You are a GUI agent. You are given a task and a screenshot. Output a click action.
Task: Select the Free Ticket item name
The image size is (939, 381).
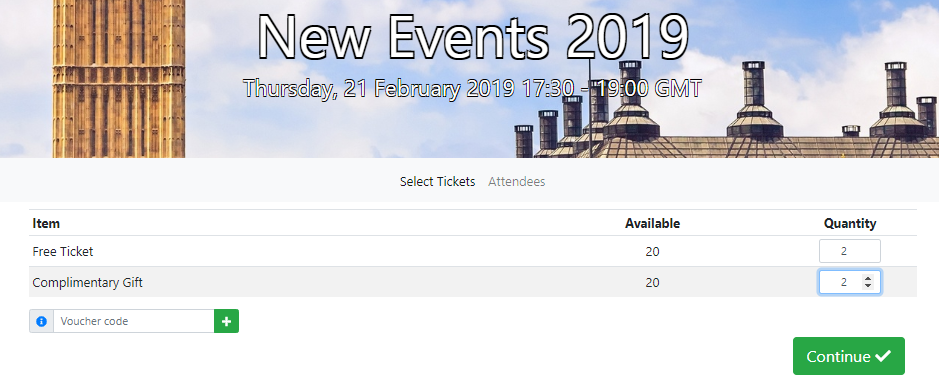point(63,252)
